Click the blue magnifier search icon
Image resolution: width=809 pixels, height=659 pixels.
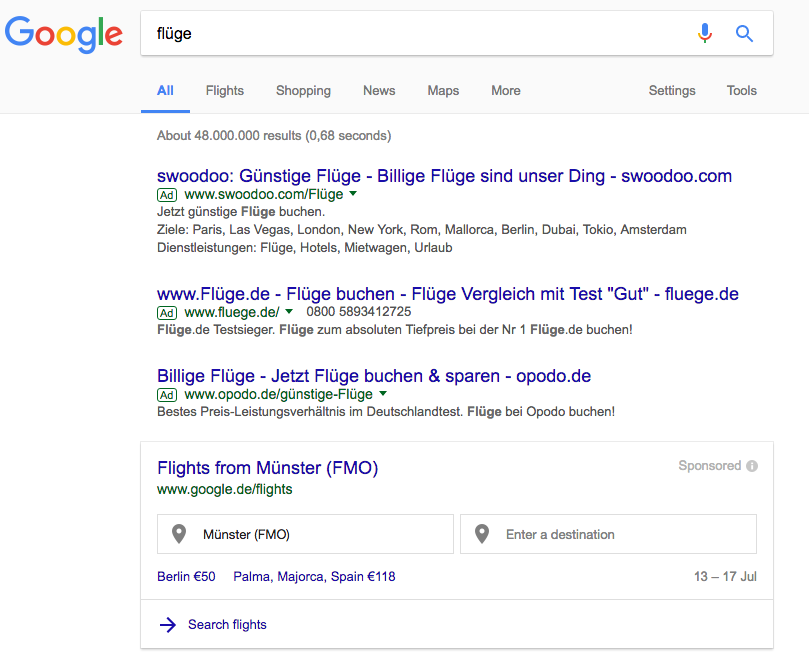point(744,34)
